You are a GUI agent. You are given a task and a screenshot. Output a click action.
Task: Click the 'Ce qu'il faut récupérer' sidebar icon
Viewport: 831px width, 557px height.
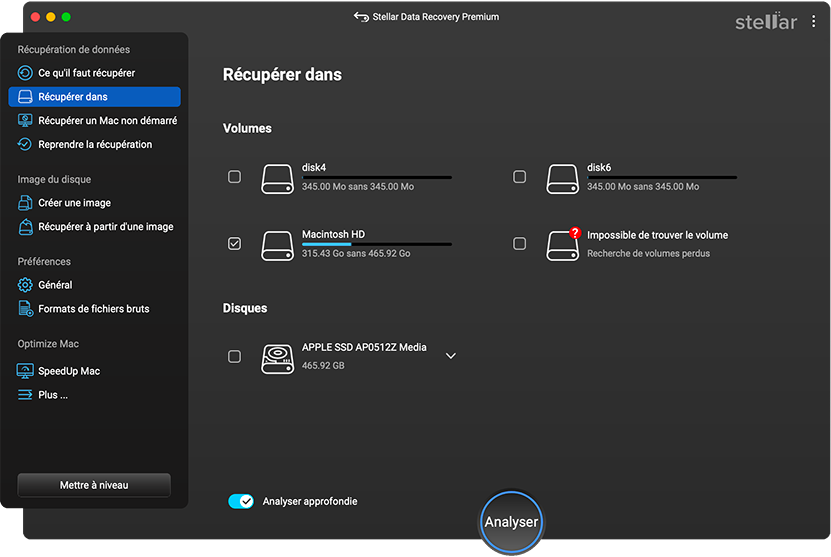point(25,73)
